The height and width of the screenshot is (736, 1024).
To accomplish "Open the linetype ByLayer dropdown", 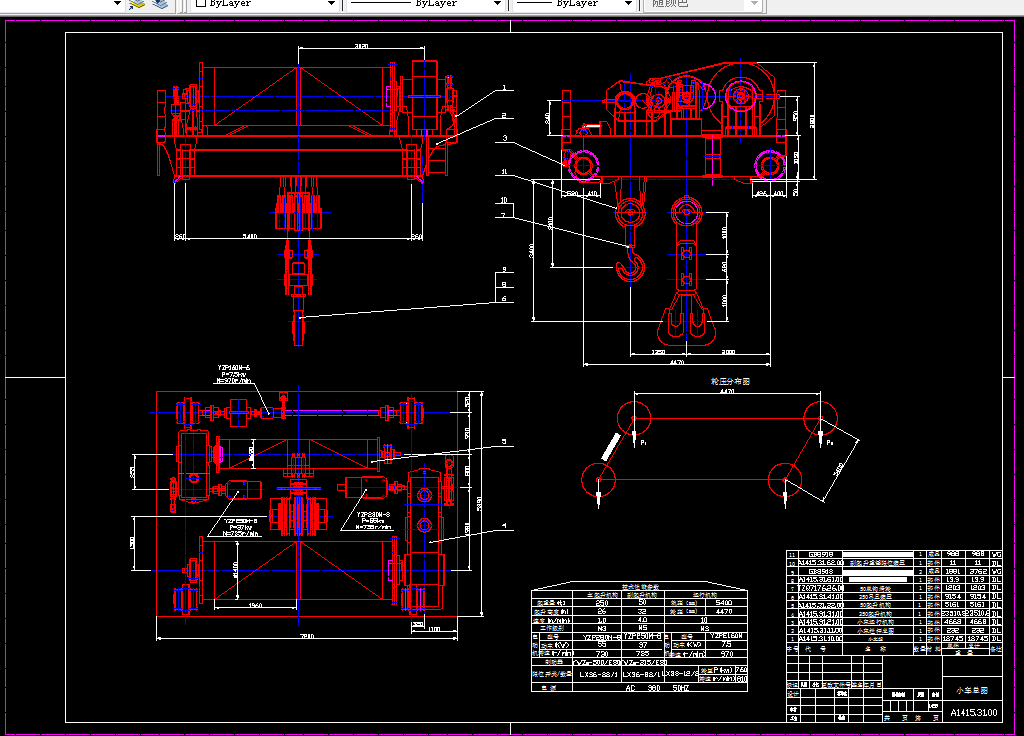I will (425, 3).
